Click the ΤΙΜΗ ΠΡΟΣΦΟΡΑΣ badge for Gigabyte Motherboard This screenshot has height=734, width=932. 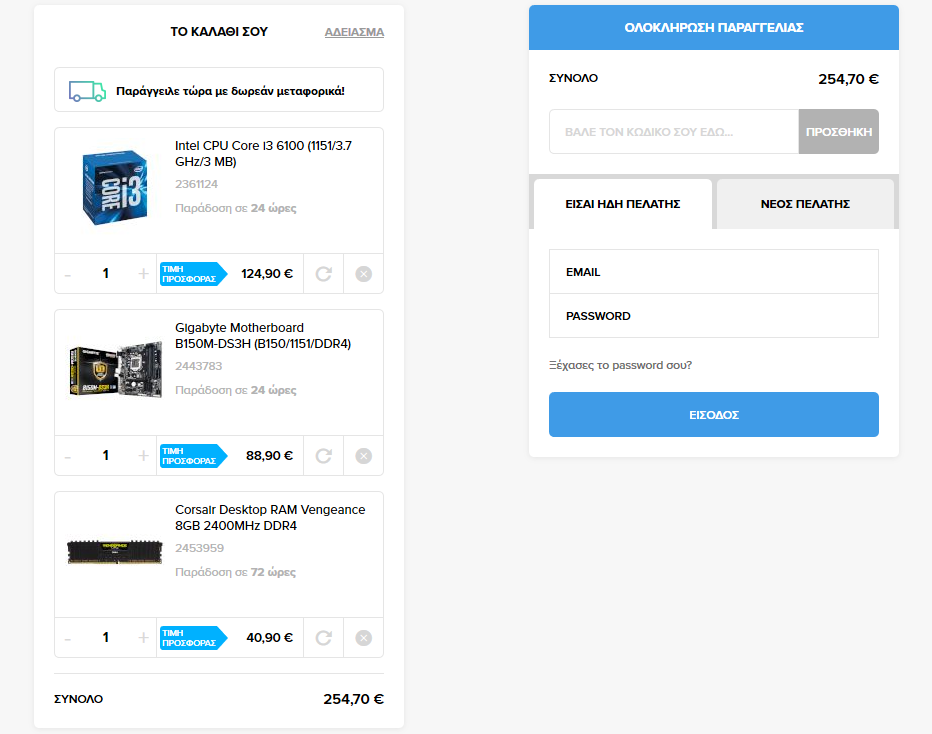tap(193, 456)
